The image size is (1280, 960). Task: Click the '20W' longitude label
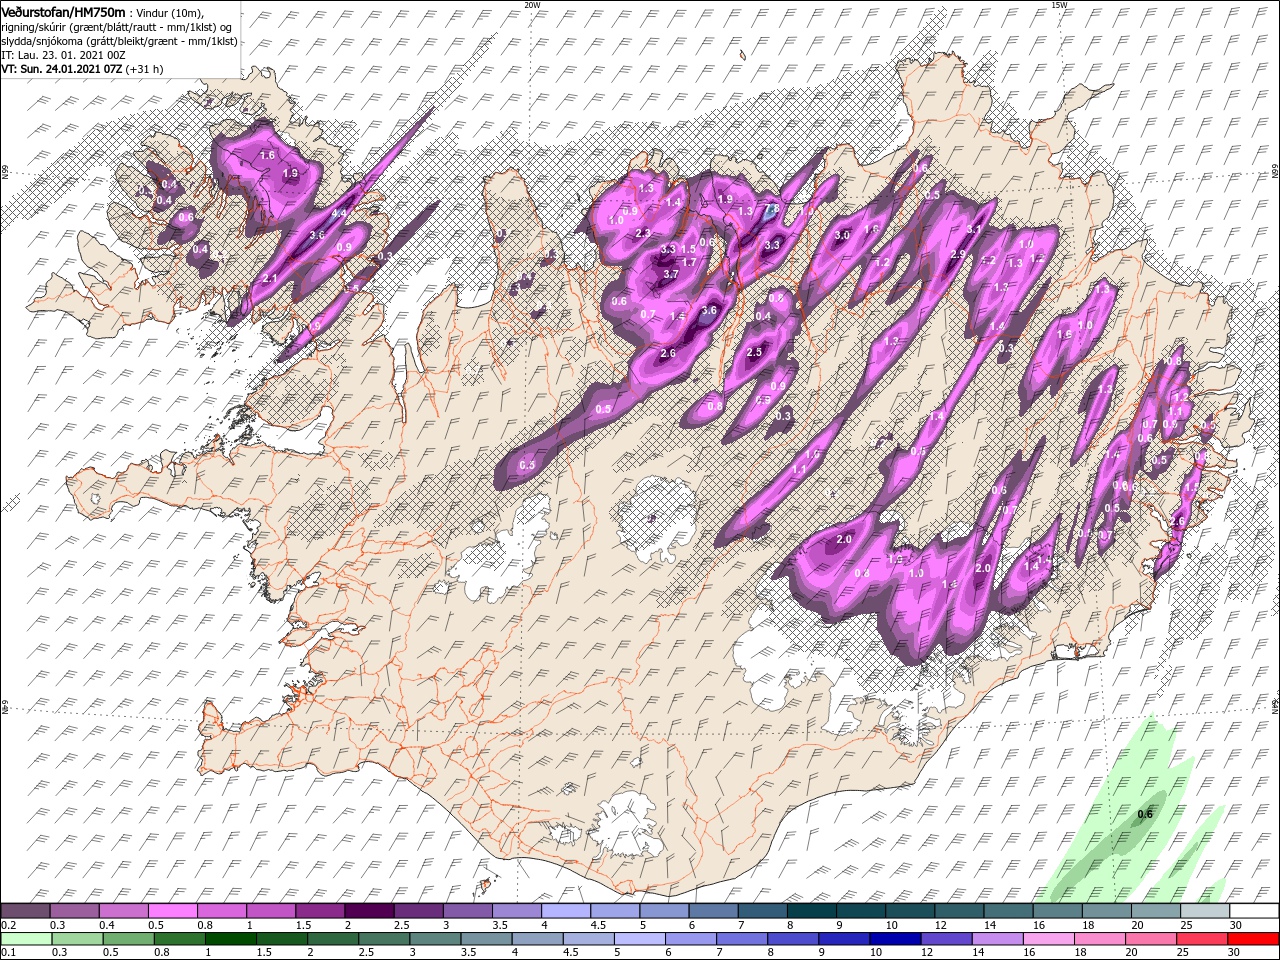pyautogui.click(x=531, y=5)
